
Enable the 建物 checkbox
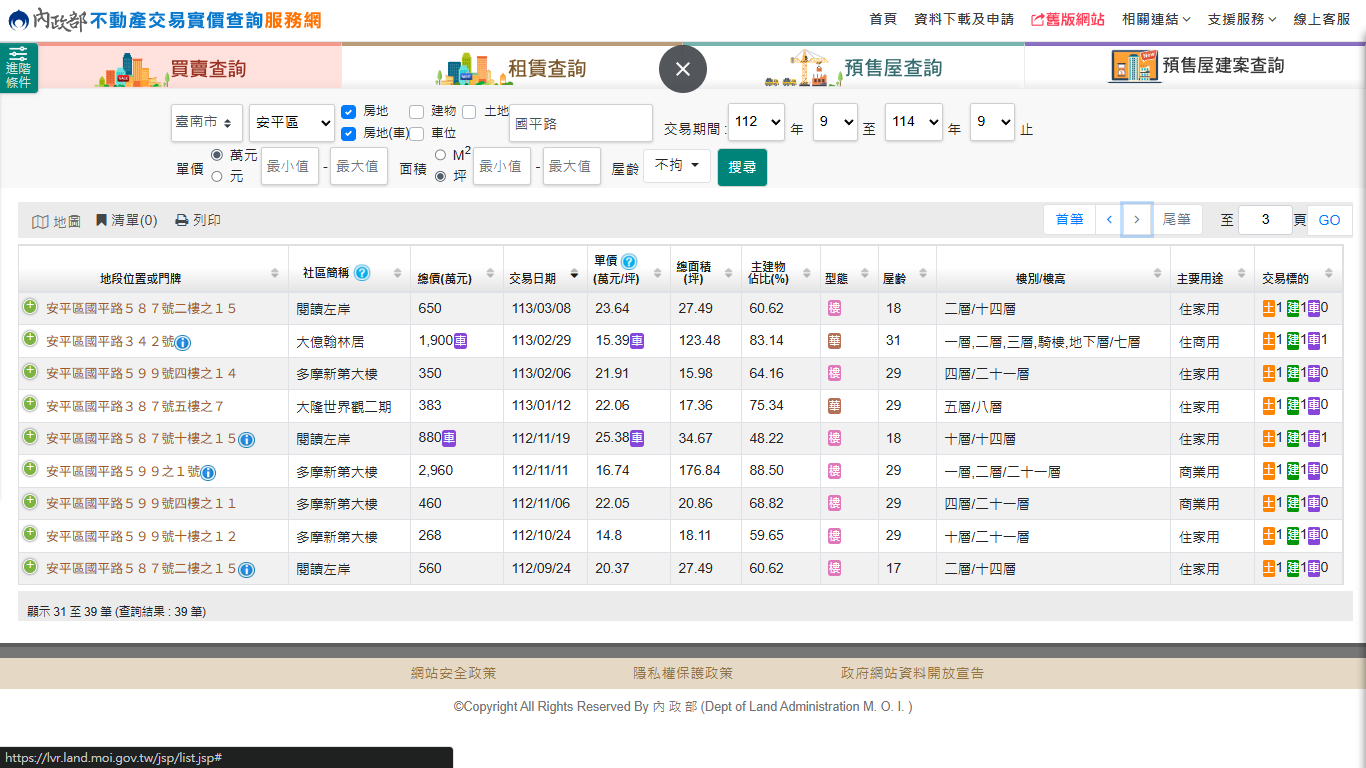pos(417,111)
